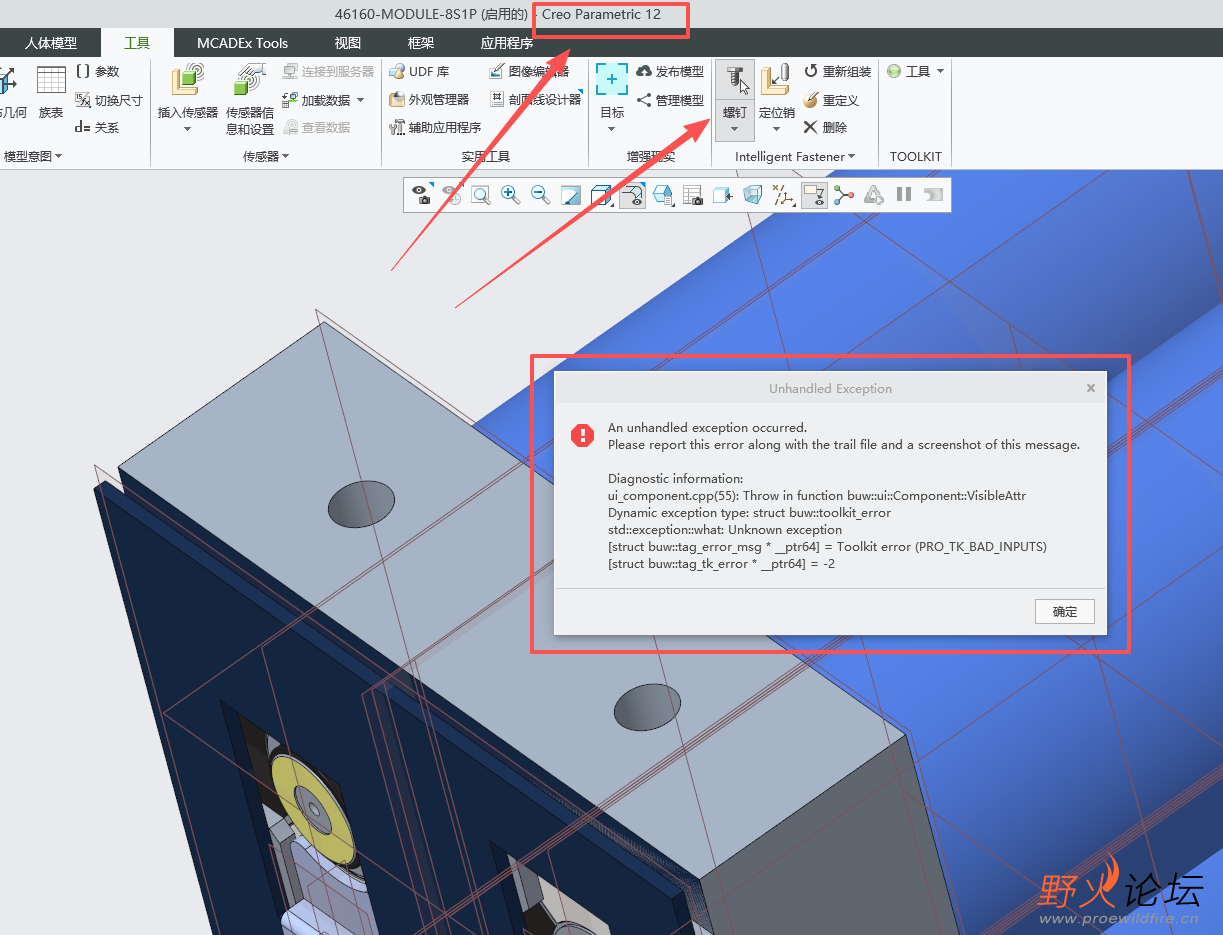Open the 螺钉 dropdown arrow
The image size is (1223, 935).
pos(734,128)
